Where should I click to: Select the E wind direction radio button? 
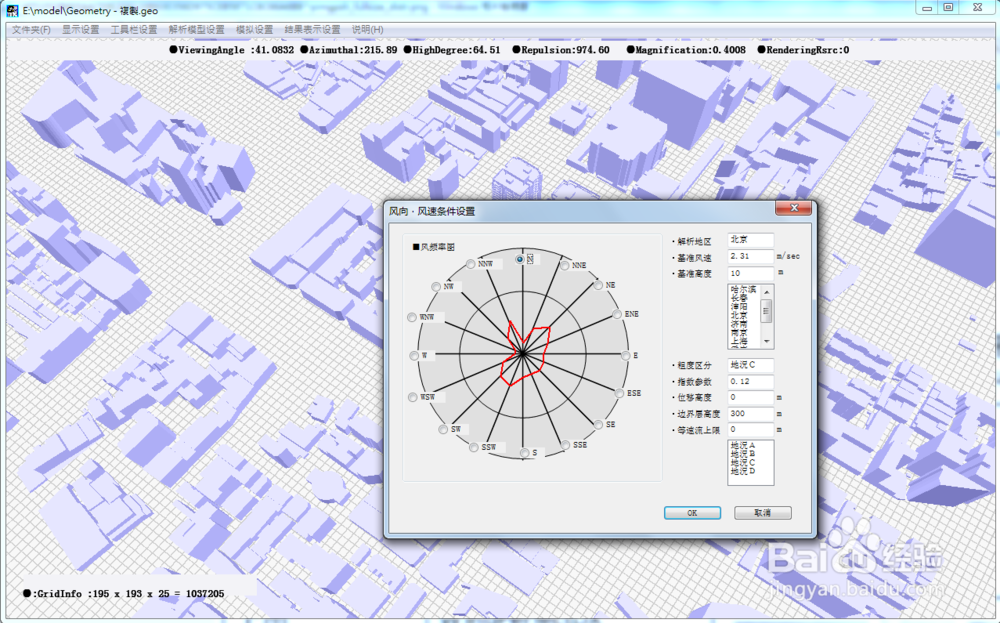626,356
